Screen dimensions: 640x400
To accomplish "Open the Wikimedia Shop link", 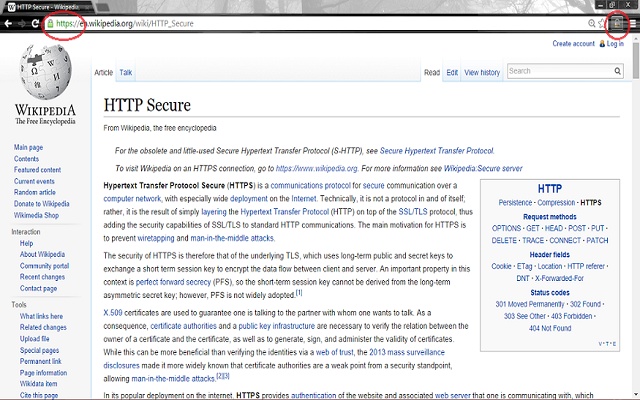I will click(x=36, y=215).
